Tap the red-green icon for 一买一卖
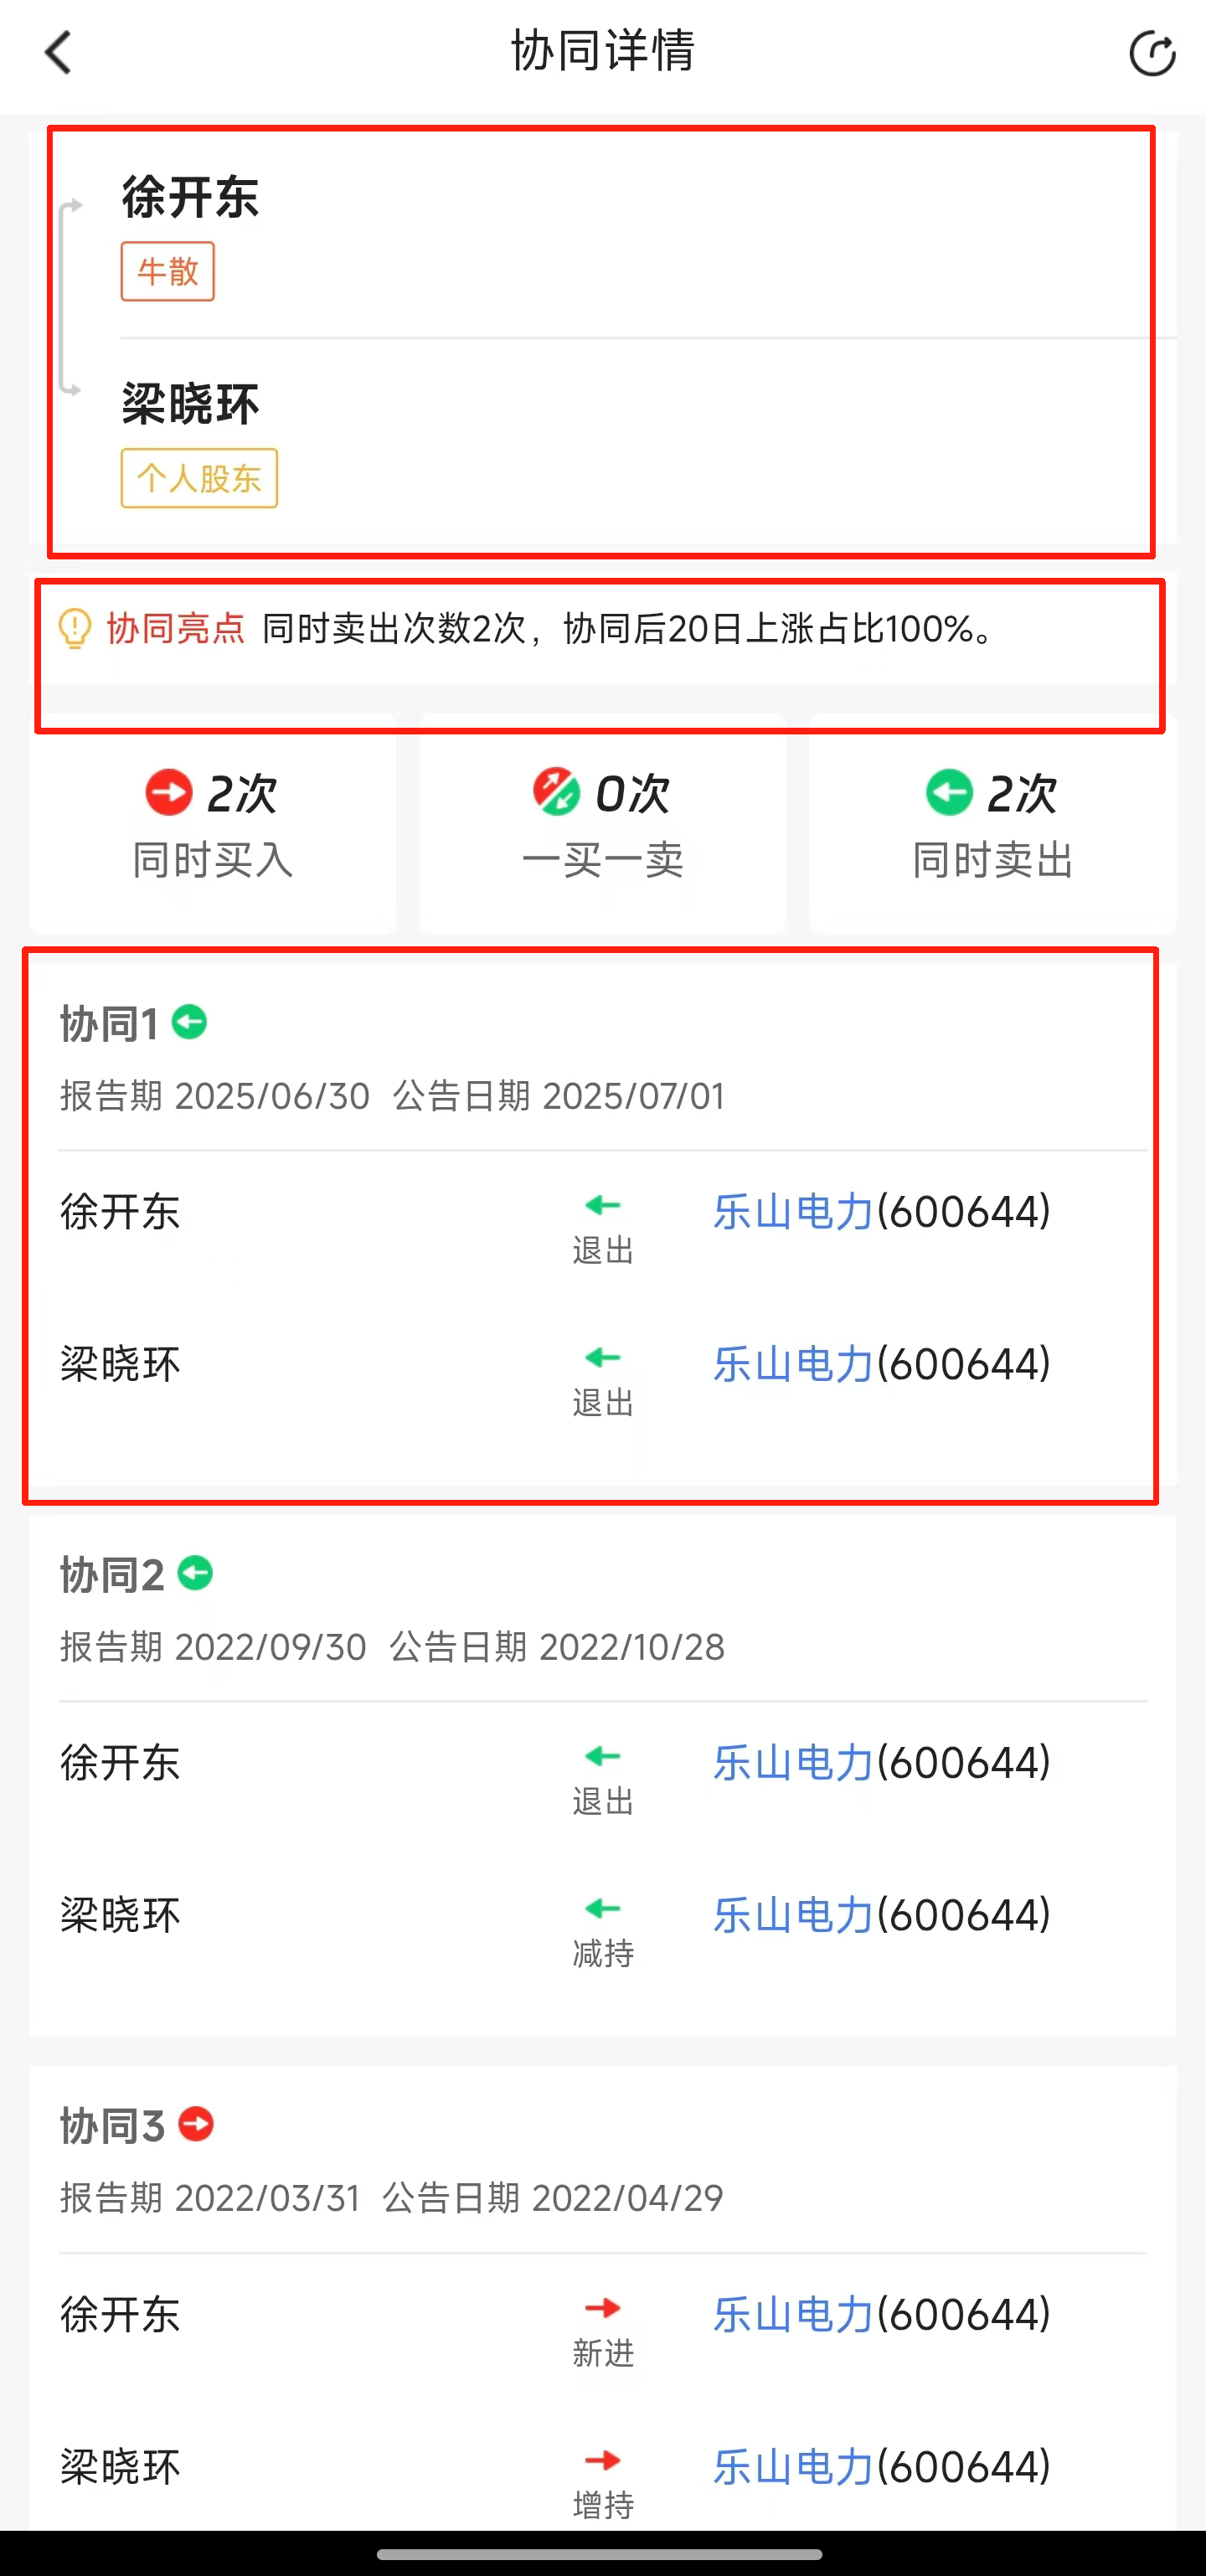This screenshot has width=1206, height=2576. pos(556,793)
